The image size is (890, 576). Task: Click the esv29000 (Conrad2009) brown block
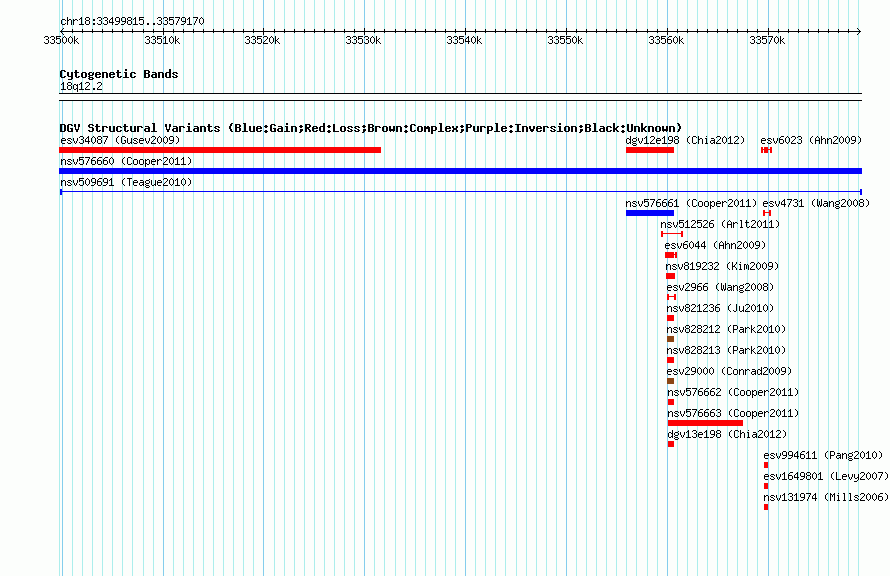670,381
